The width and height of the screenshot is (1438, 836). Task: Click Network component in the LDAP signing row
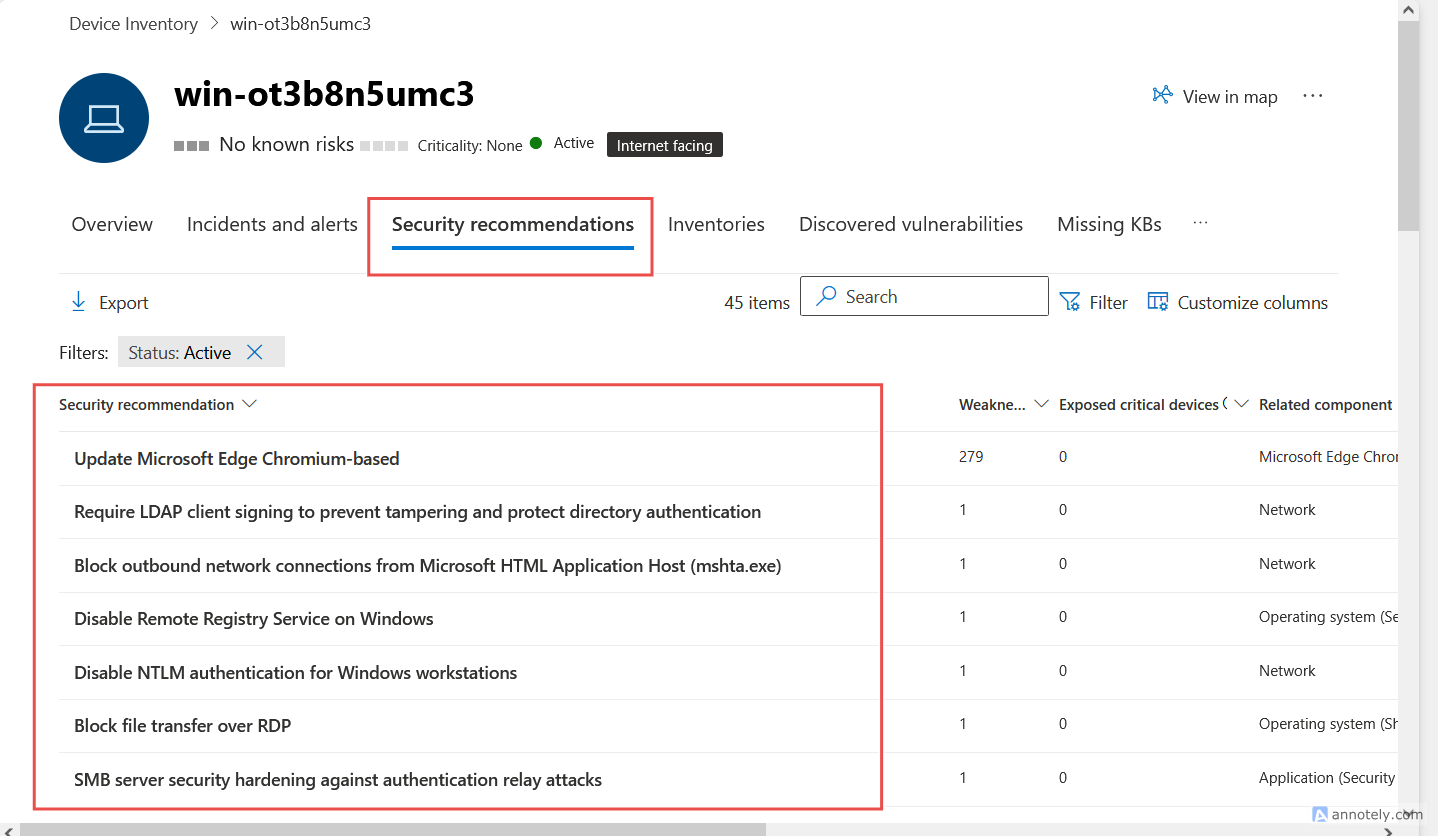point(1287,510)
